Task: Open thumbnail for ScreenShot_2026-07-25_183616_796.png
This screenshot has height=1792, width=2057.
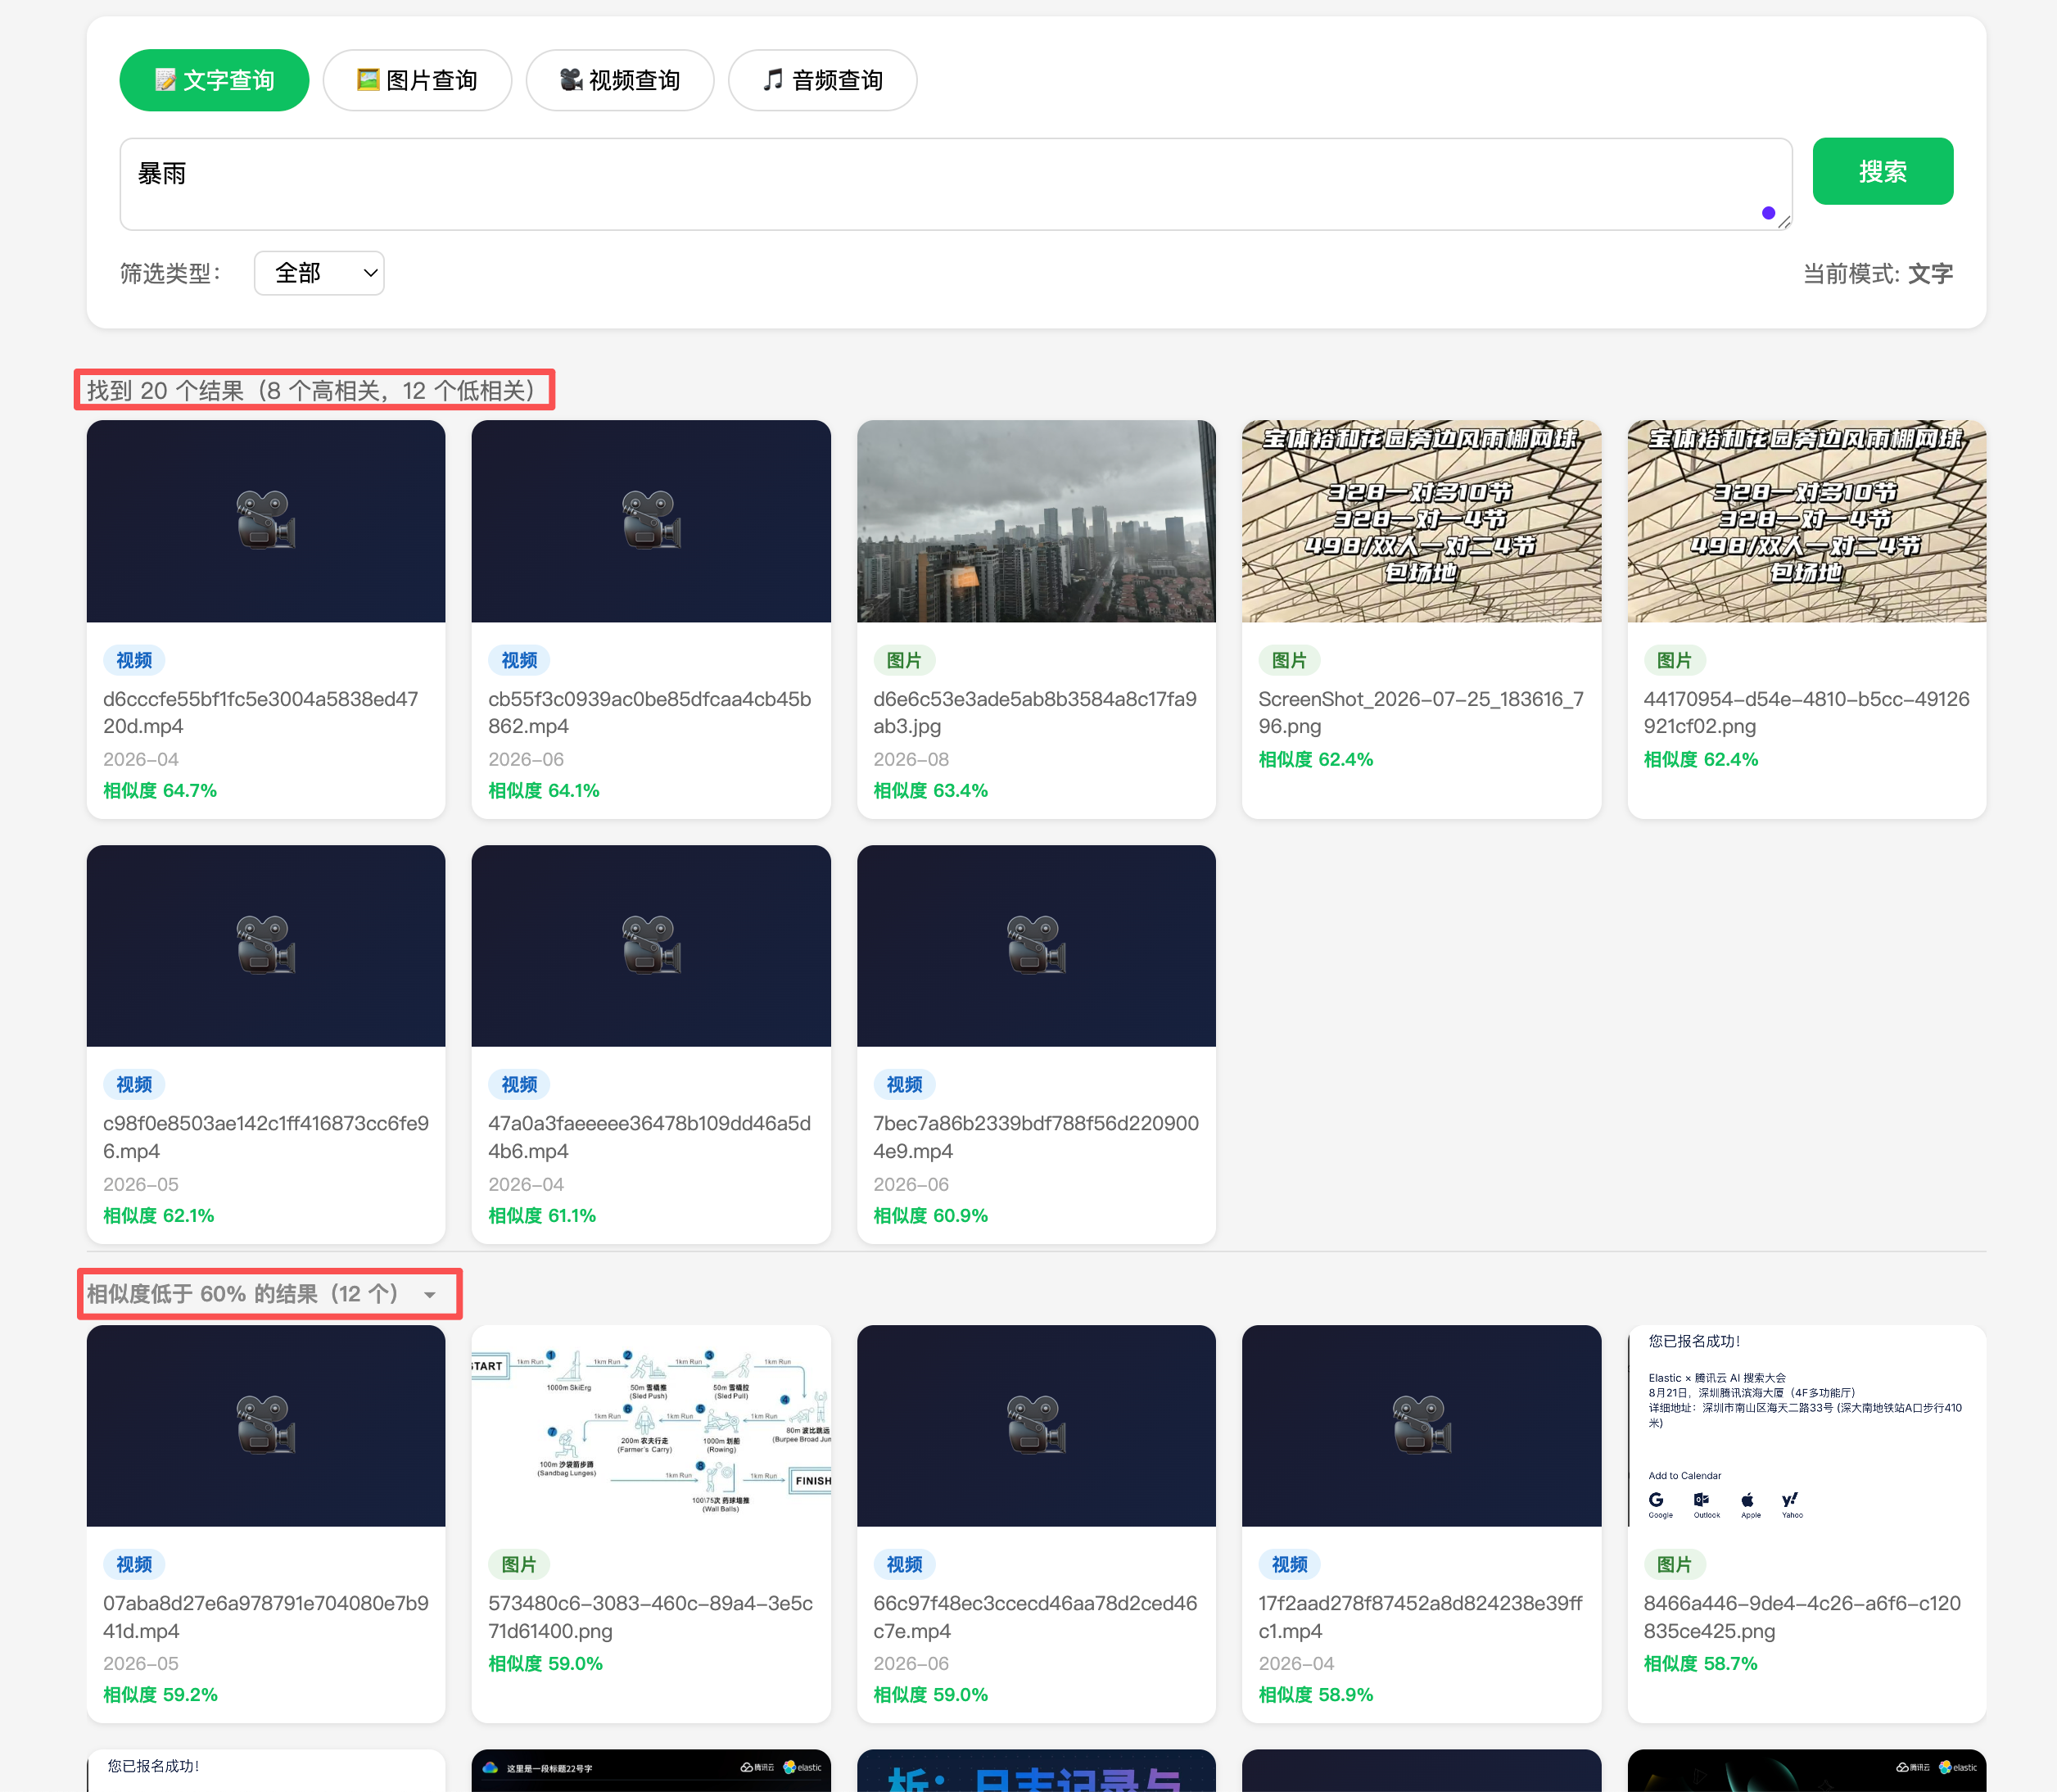Action: tap(1421, 521)
